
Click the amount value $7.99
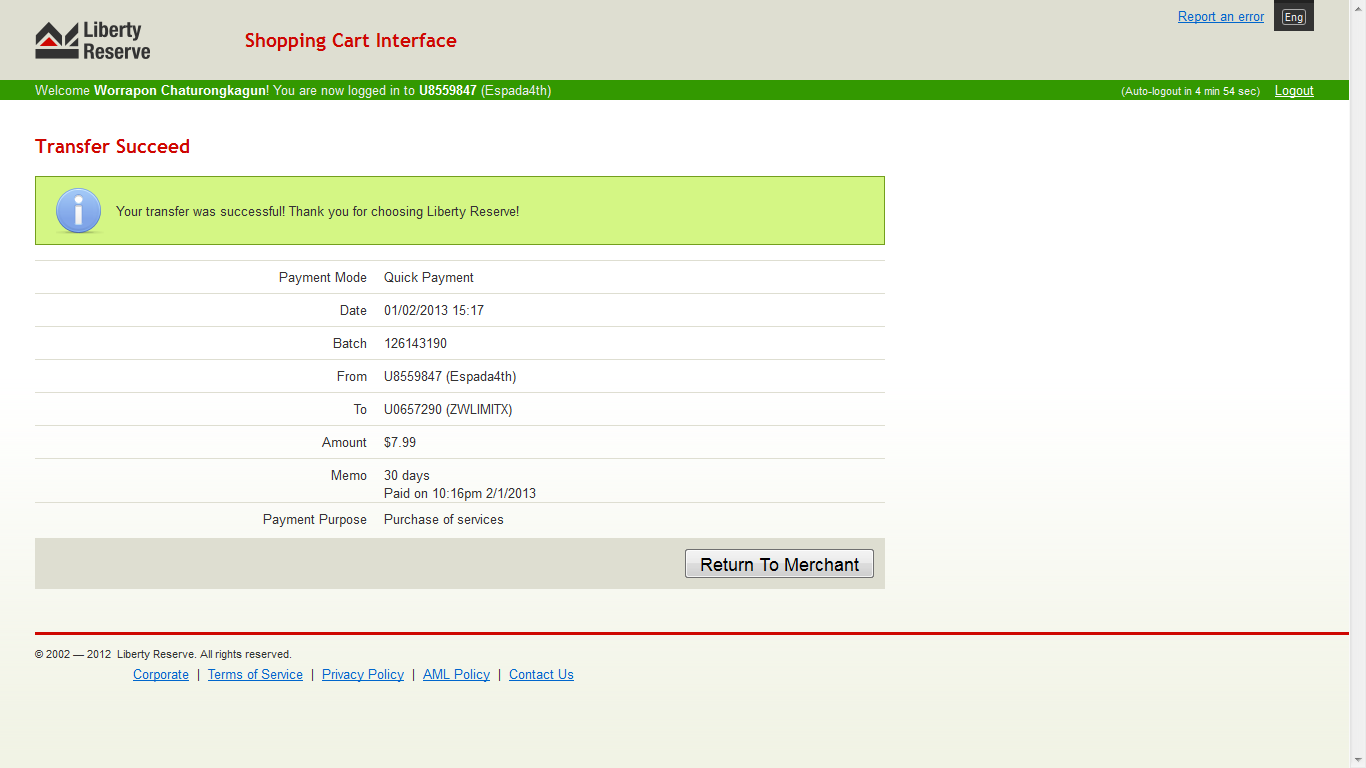[400, 443]
